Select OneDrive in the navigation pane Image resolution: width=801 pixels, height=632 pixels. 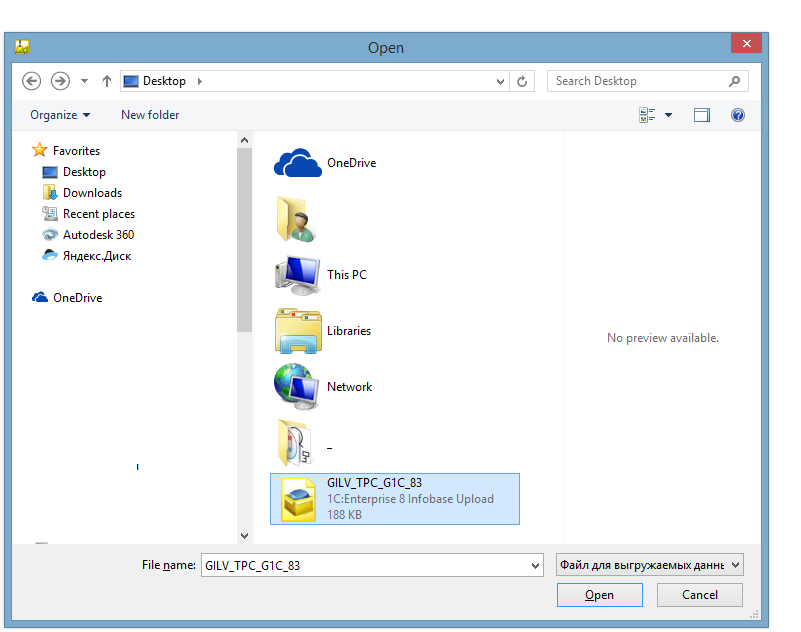(78, 297)
